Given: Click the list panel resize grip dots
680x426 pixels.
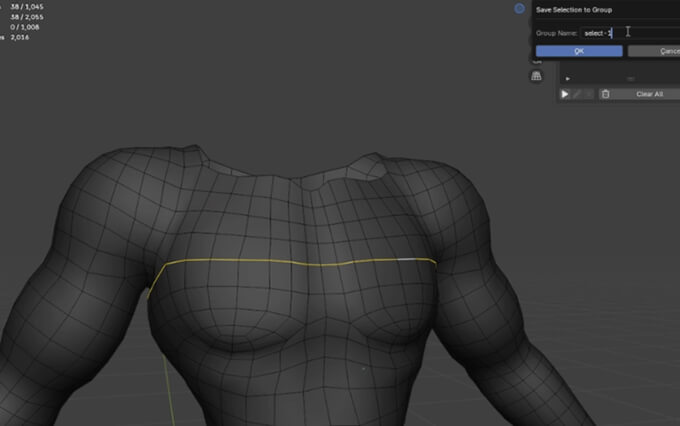Looking at the screenshot, I should (x=630, y=79).
